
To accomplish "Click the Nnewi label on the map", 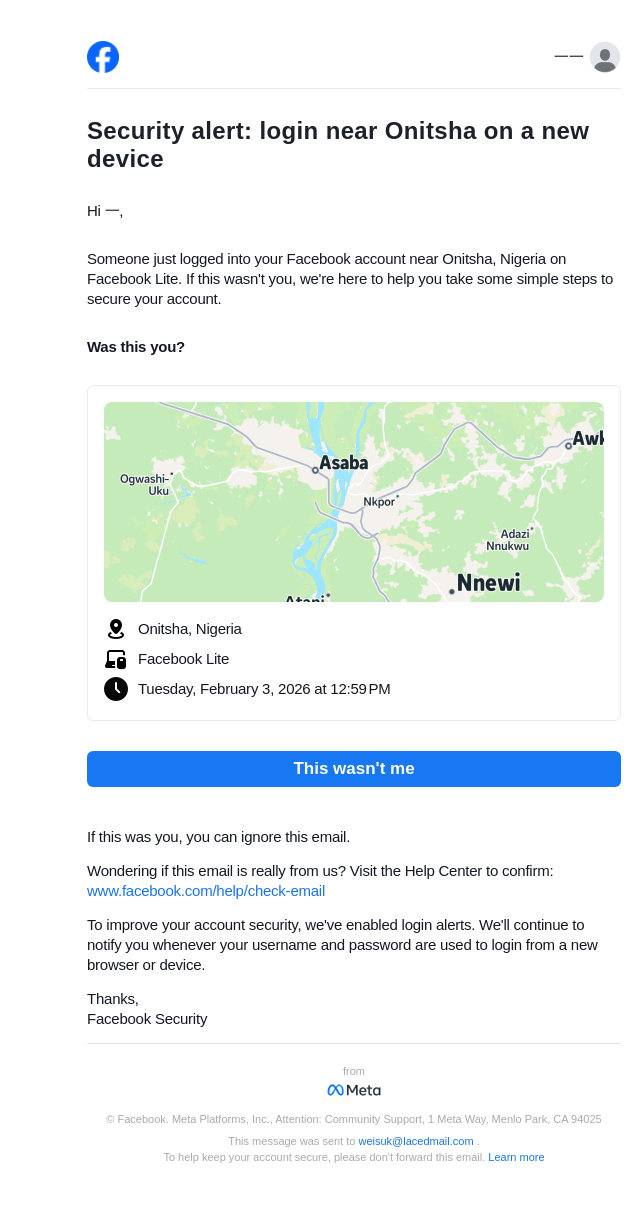I will (x=489, y=583).
